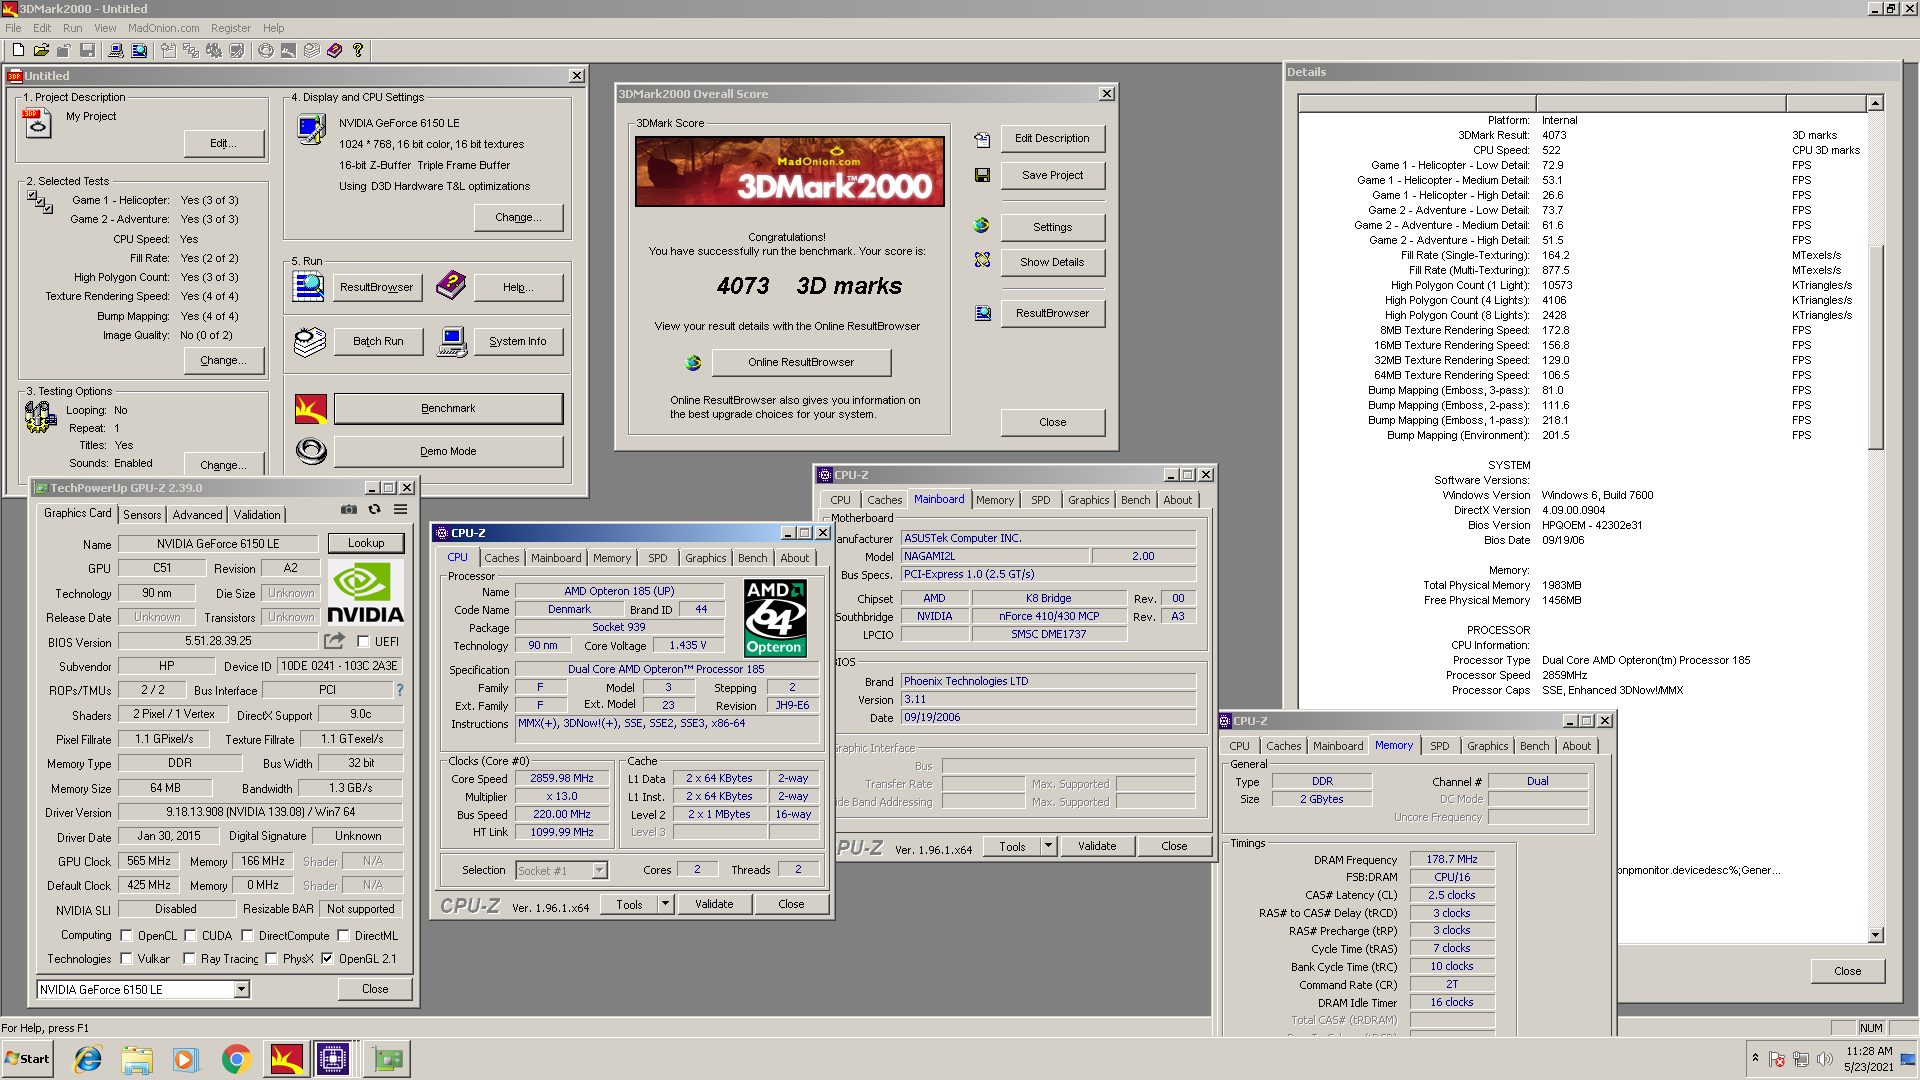This screenshot has width=1920, height=1080.
Task: Click the Validate button in CPU-Z CPU window
Action: [x=714, y=904]
